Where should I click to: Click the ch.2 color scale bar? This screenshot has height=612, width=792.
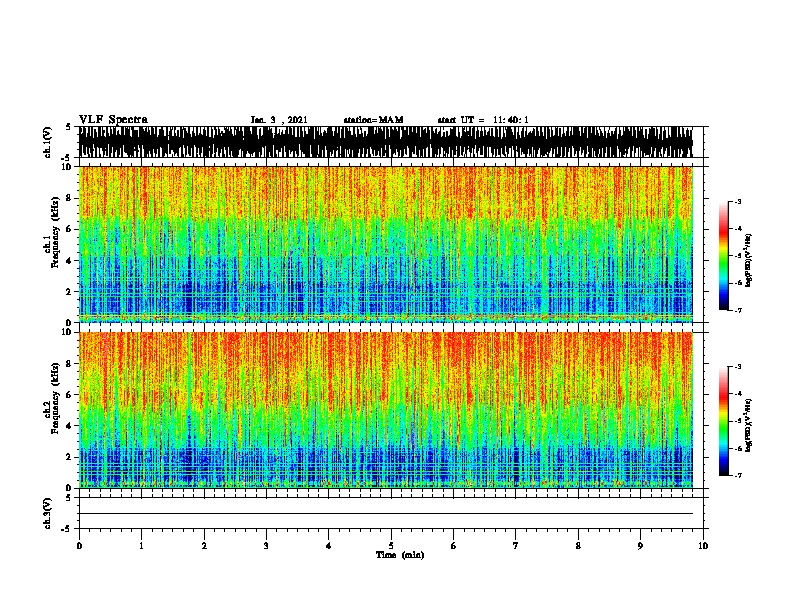[724, 421]
